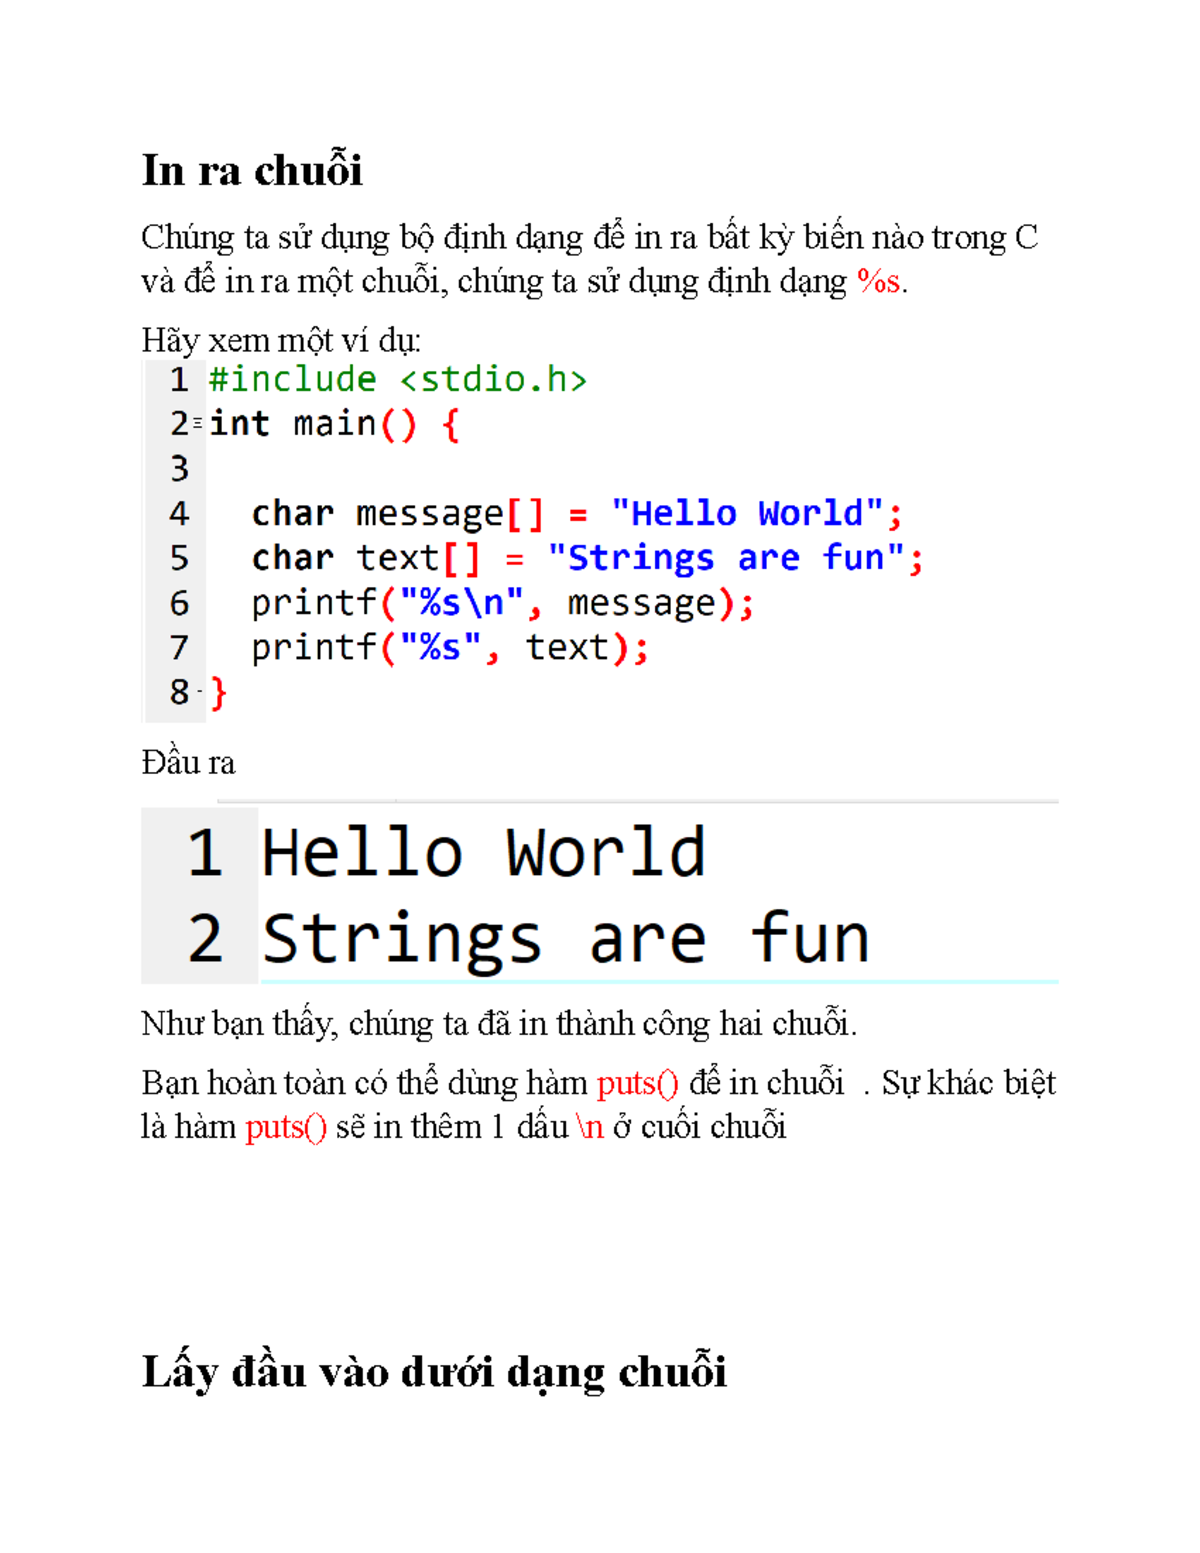Click the "Đầu ra" label

pyautogui.click(x=188, y=763)
